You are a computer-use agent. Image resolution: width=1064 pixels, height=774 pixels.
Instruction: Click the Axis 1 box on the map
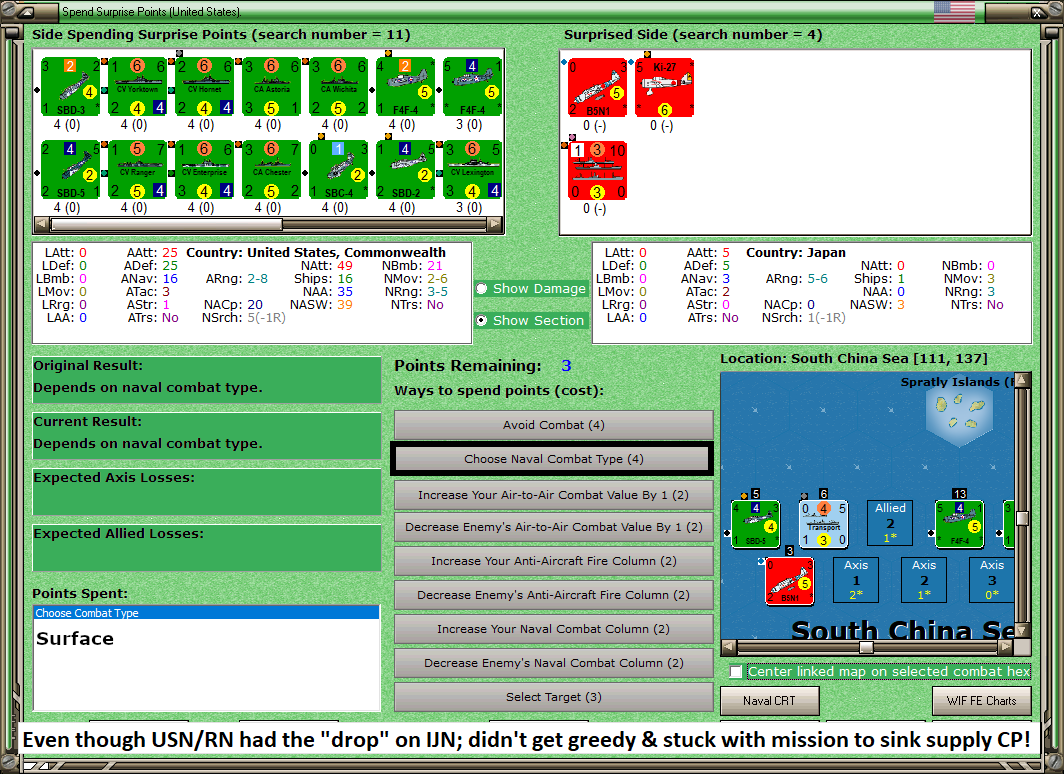(x=856, y=580)
